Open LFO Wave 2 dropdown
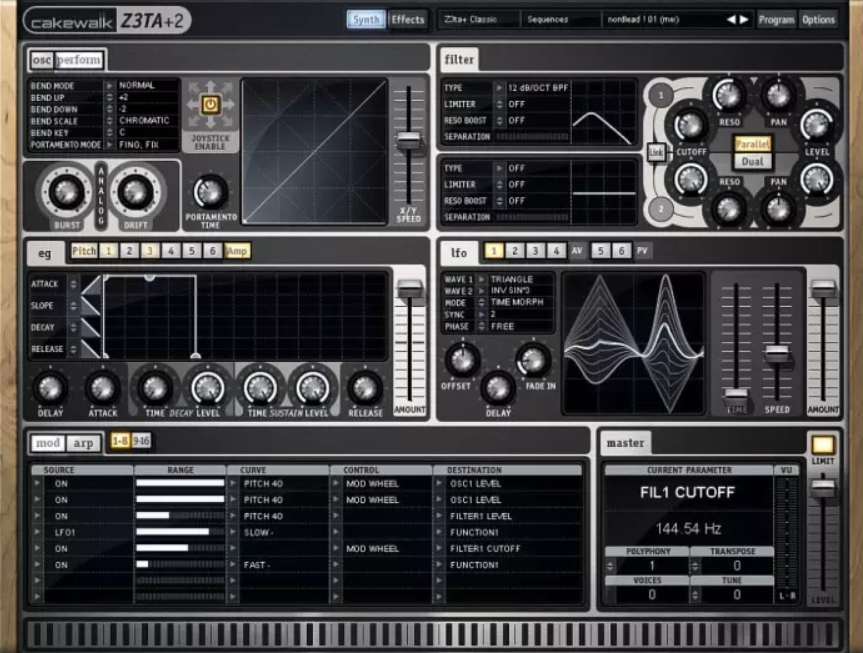The width and height of the screenshot is (863, 653). tap(482, 291)
